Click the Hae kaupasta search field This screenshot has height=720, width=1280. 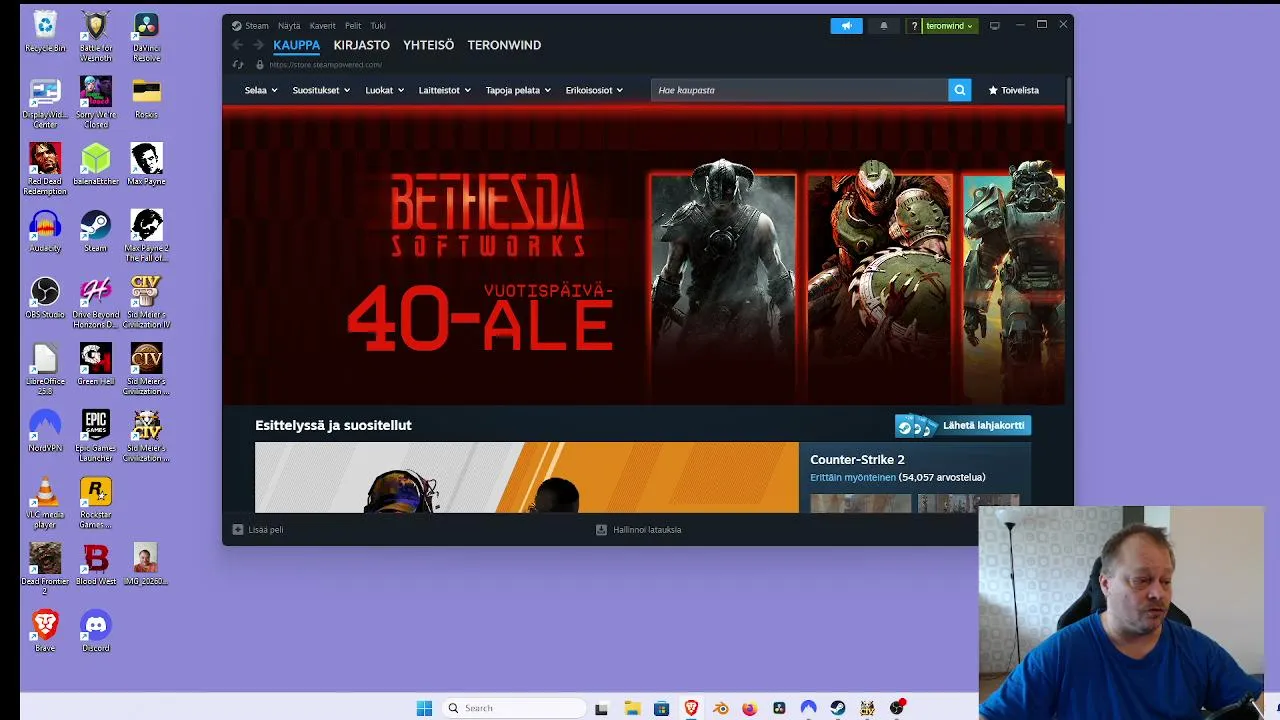tap(800, 90)
